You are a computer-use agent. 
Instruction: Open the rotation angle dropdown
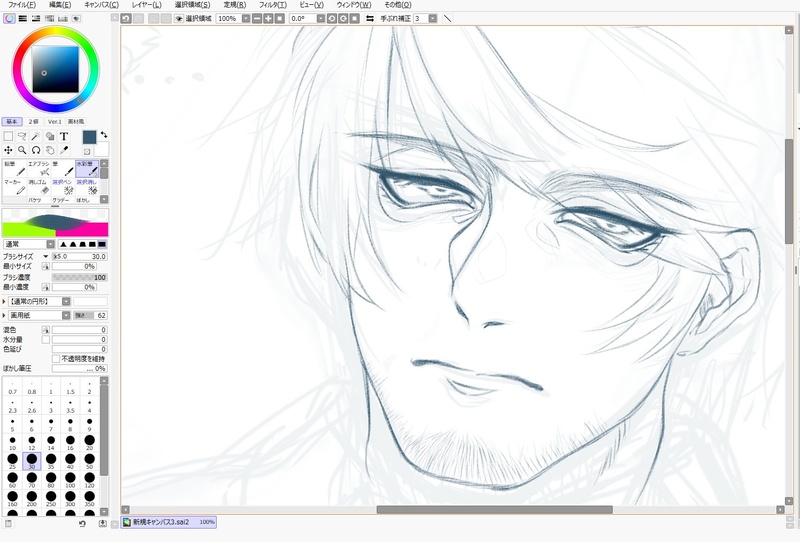(x=321, y=18)
